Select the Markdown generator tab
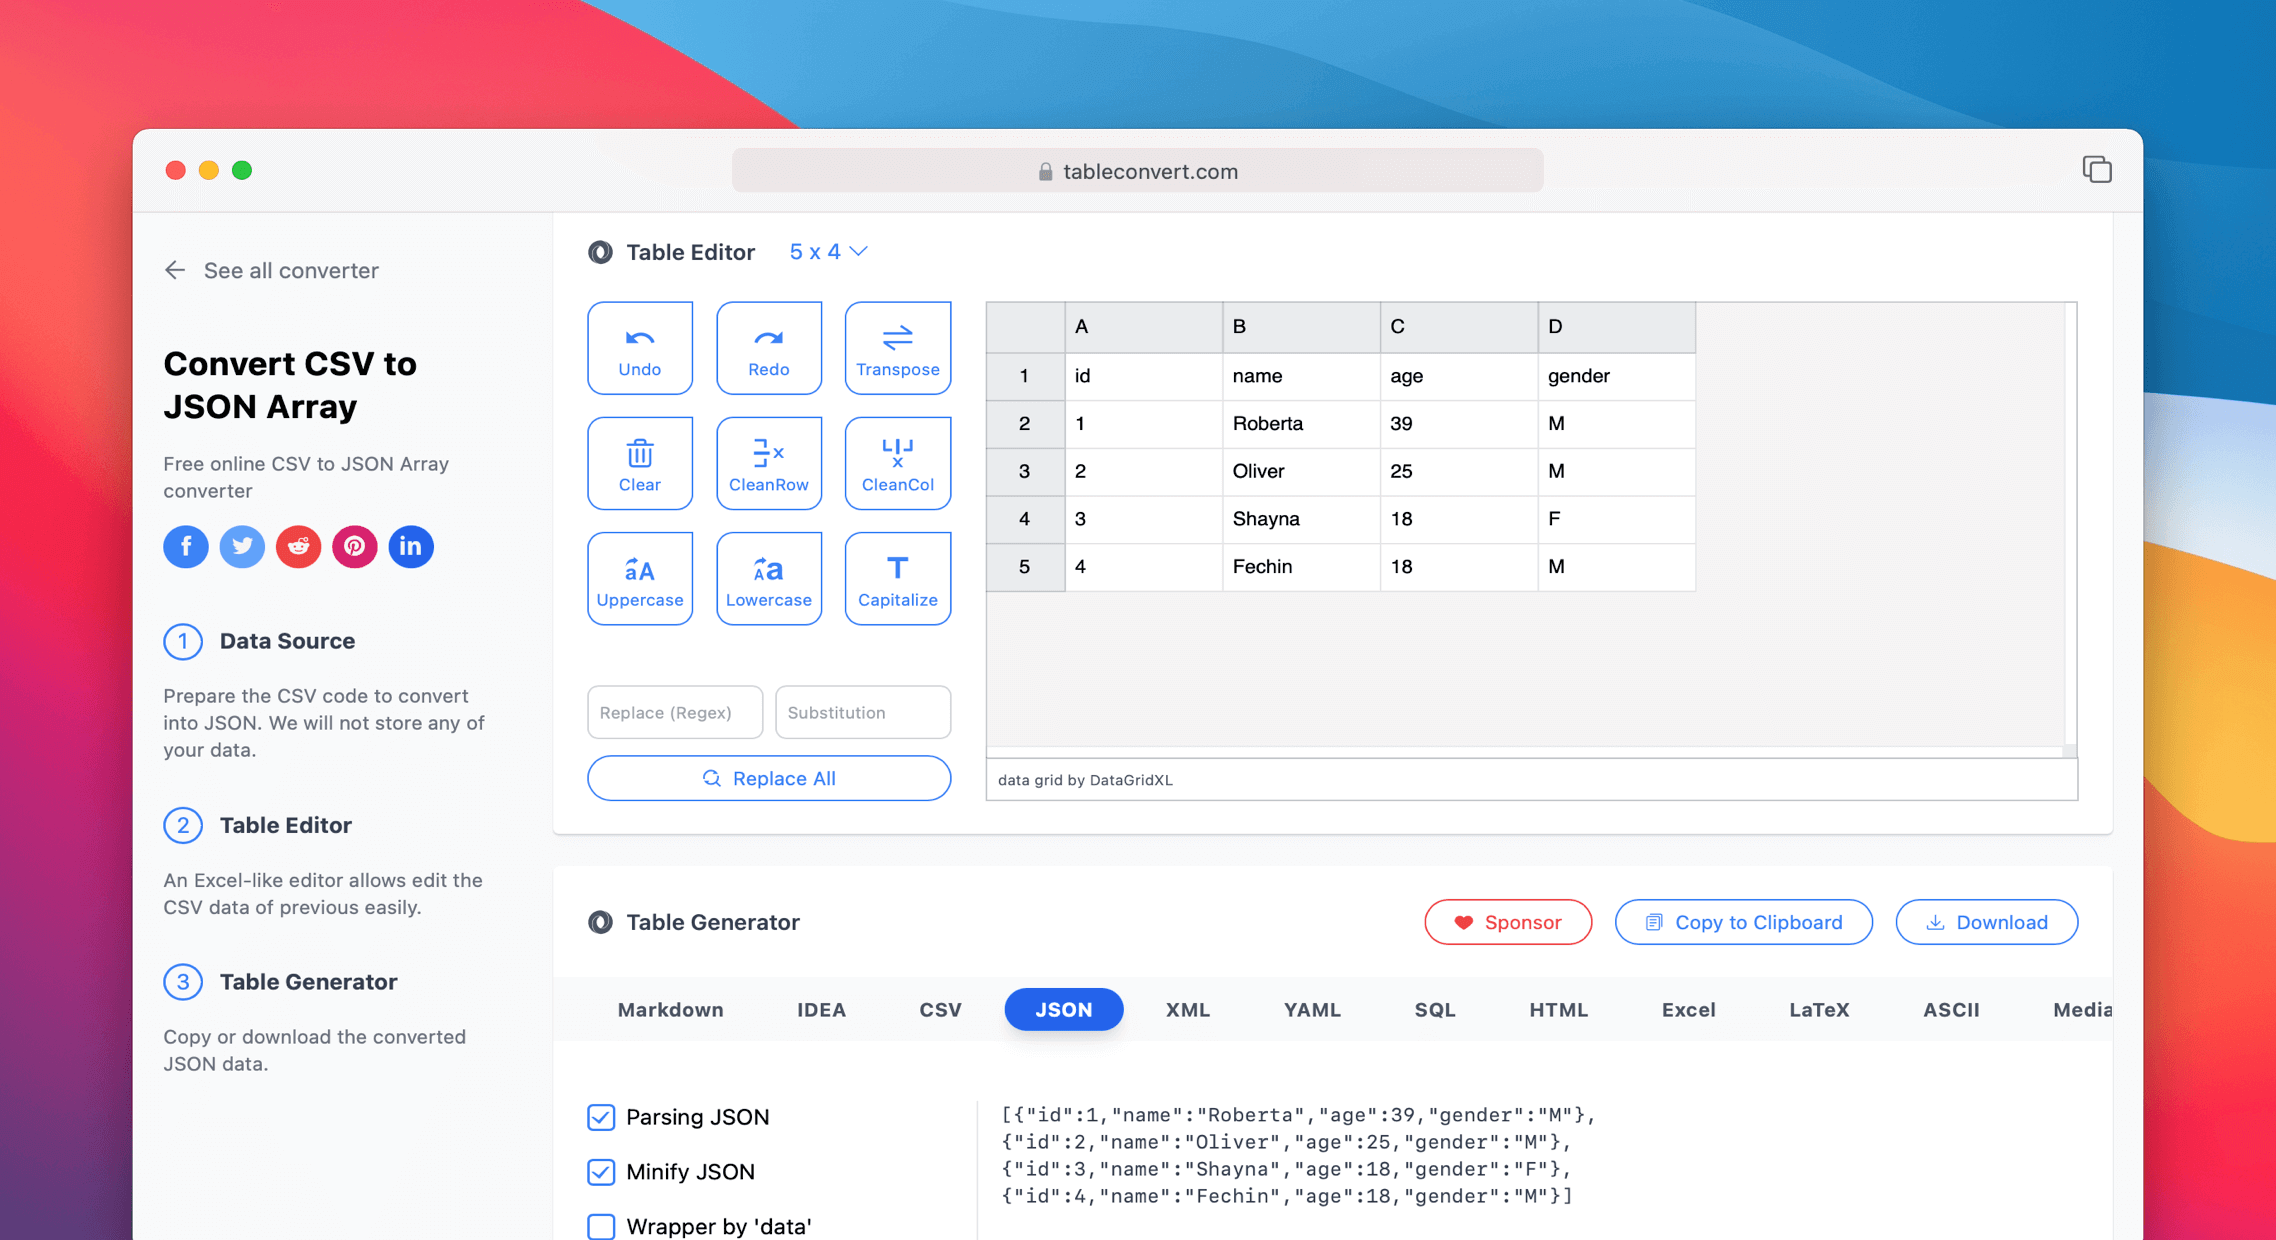This screenshot has width=2276, height=1240. tap(670, 1010)
